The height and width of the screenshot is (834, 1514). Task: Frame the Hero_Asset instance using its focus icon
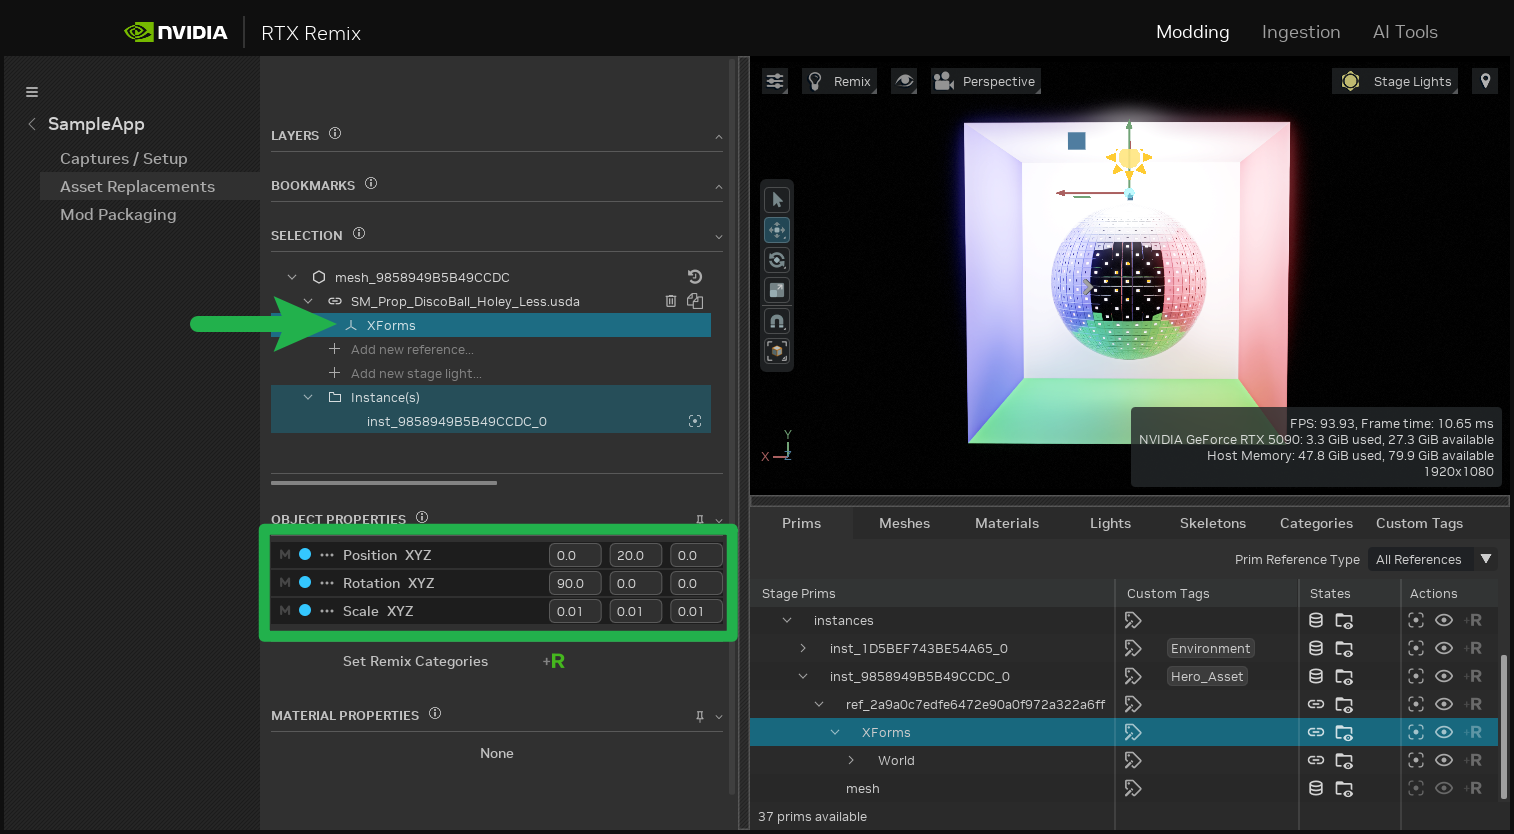(x=1415, y=676)
